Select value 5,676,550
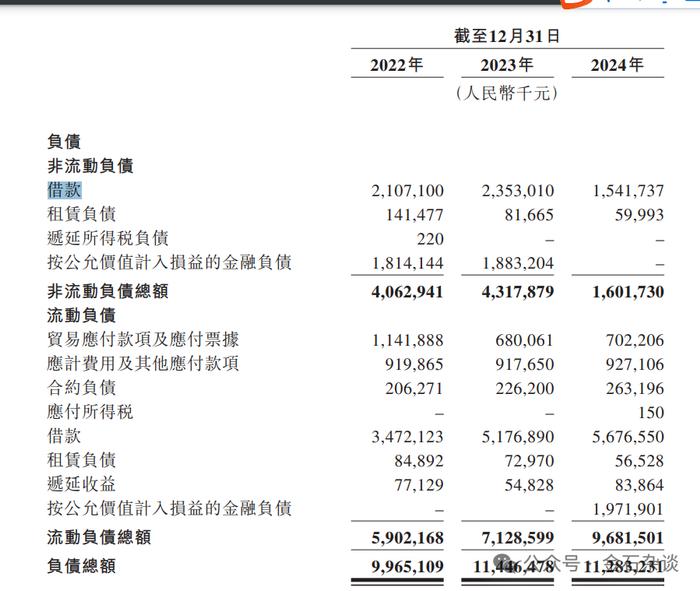 tap(628, 437)
